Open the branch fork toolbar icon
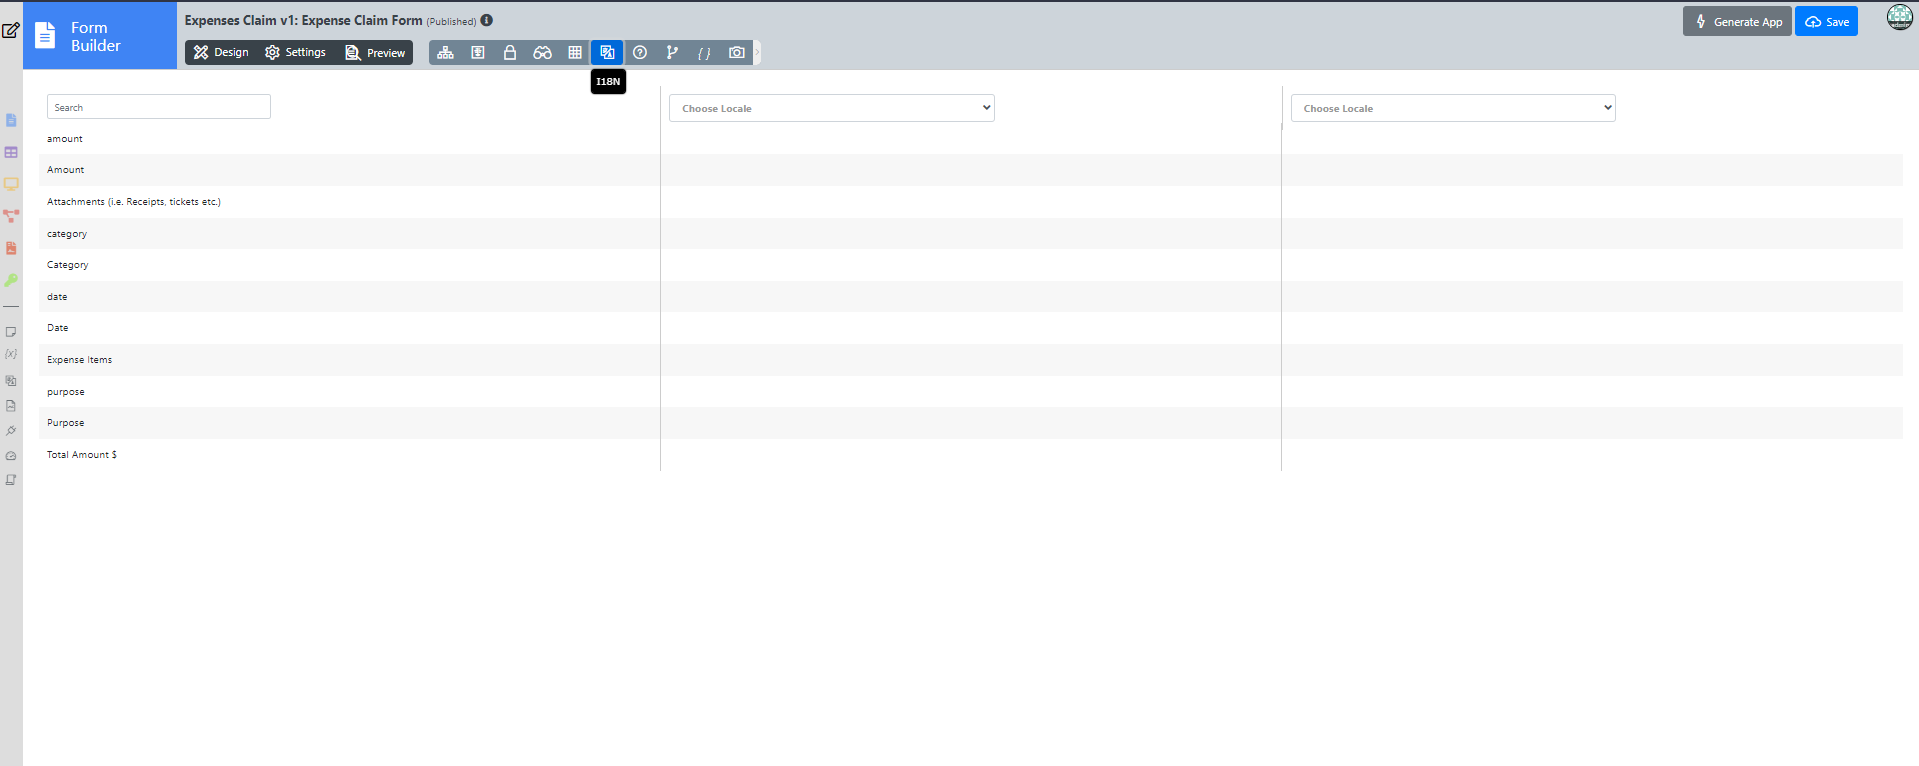 [672, 53]
